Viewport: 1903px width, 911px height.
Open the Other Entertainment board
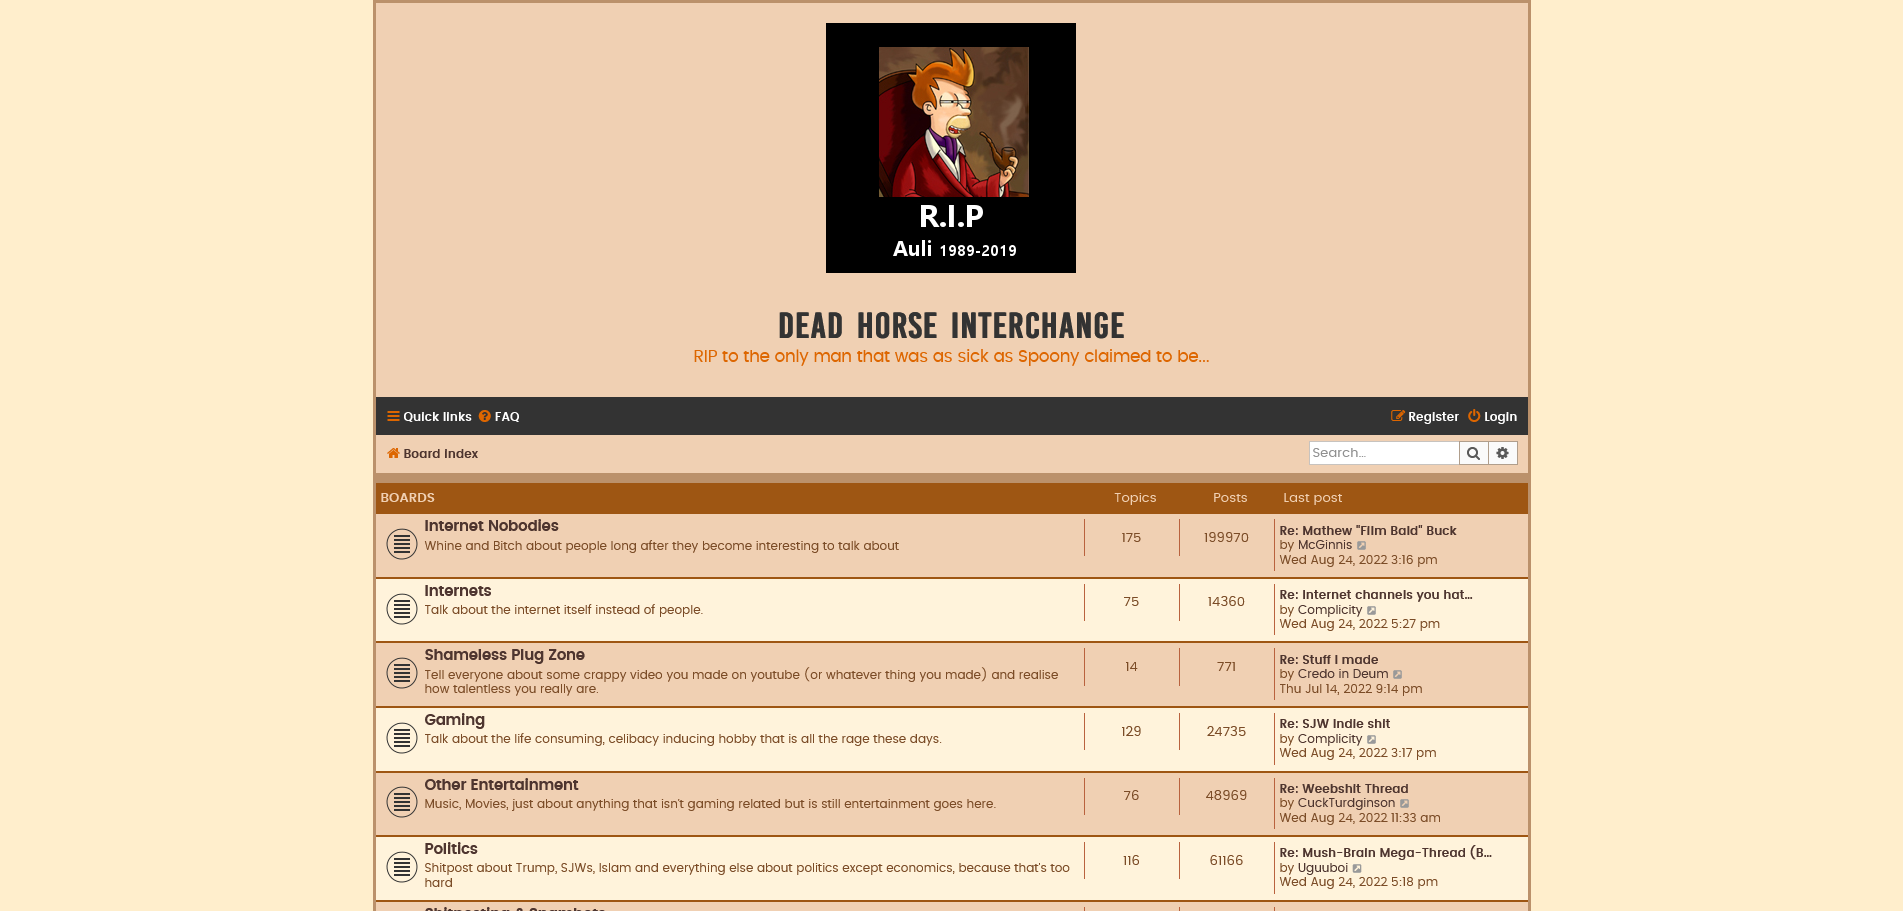coord(501,785)
